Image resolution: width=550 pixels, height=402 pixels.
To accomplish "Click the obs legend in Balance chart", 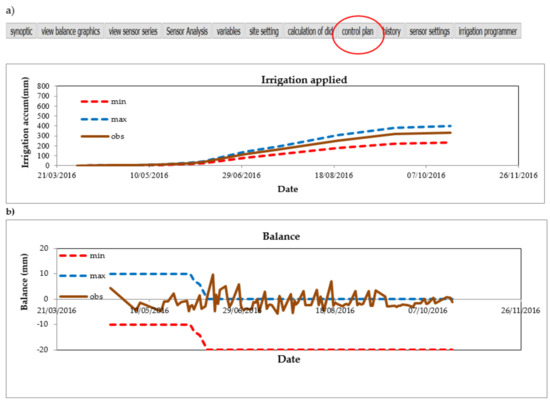I will point(81,296).
